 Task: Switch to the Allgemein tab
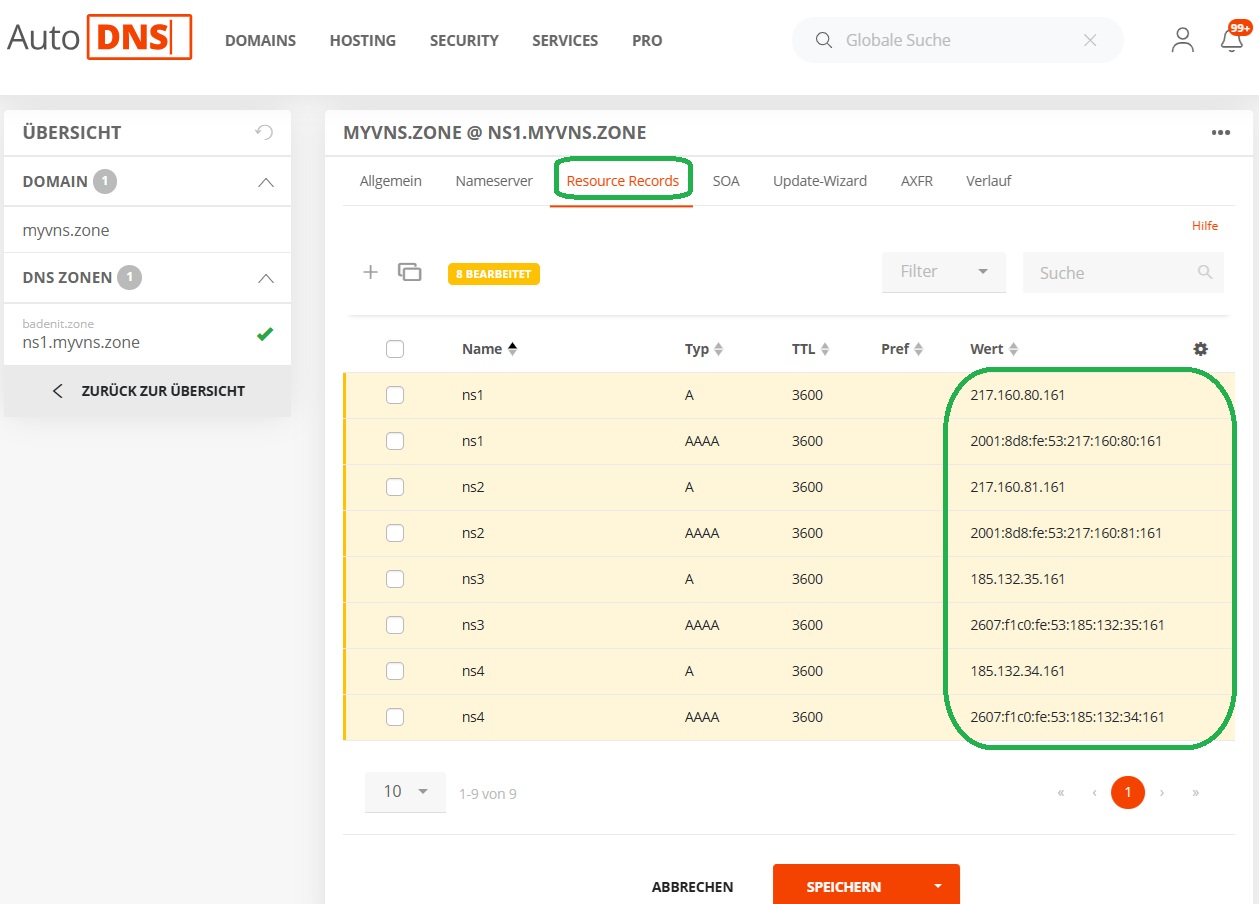tap(391, 181)
